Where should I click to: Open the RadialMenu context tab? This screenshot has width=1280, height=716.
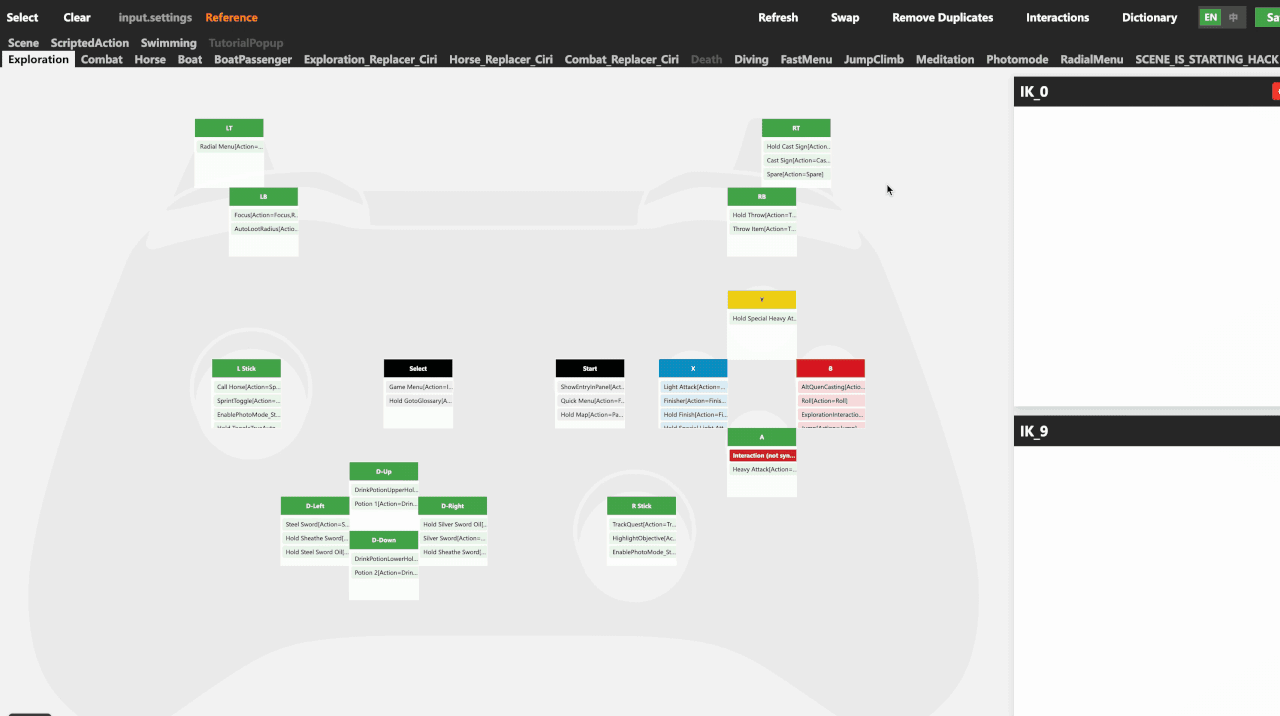coord(1092,59)
